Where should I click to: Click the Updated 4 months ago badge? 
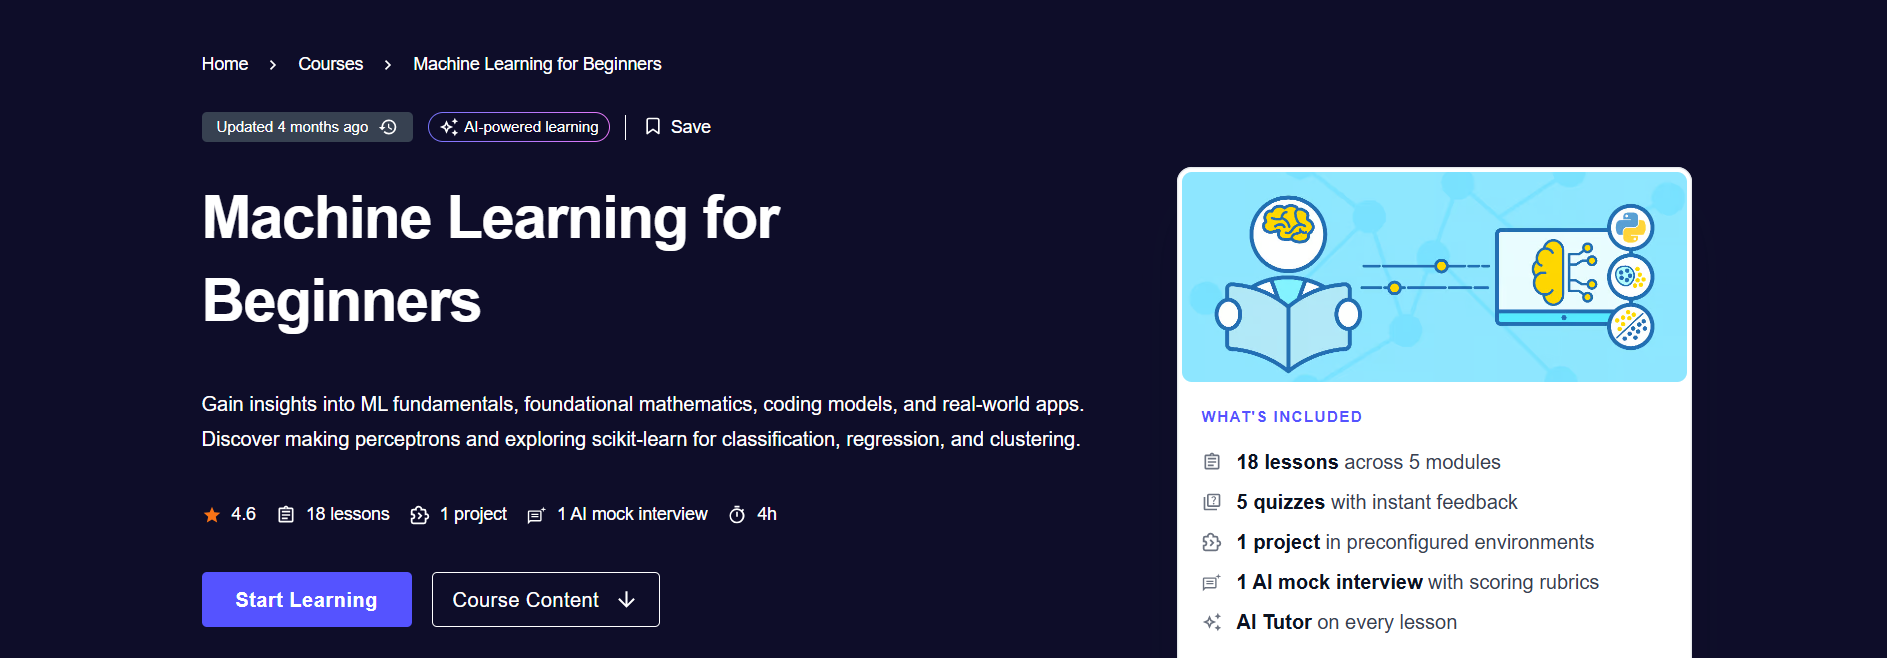click(307, 127)
